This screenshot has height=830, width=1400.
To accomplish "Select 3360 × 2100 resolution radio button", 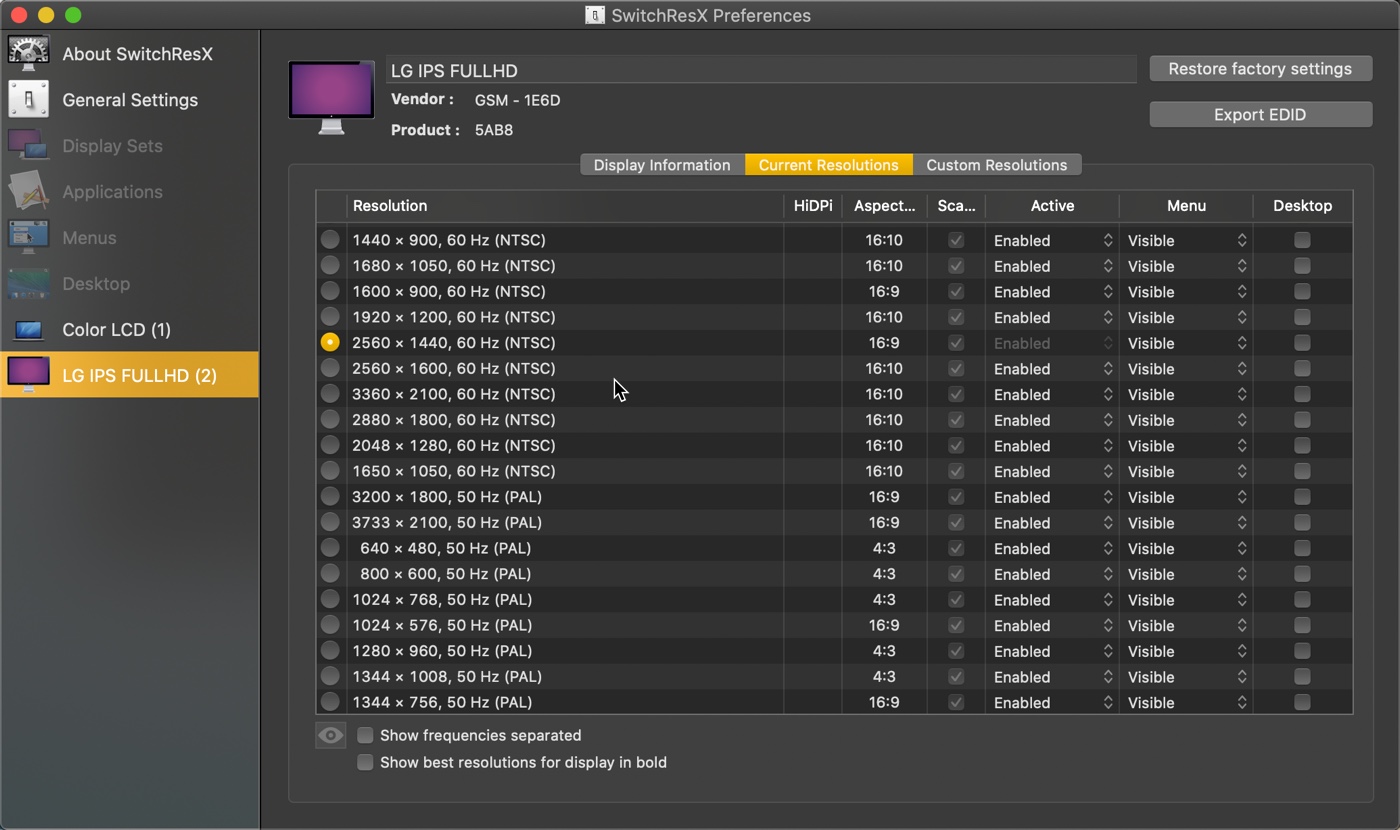I will click(330, 394).
